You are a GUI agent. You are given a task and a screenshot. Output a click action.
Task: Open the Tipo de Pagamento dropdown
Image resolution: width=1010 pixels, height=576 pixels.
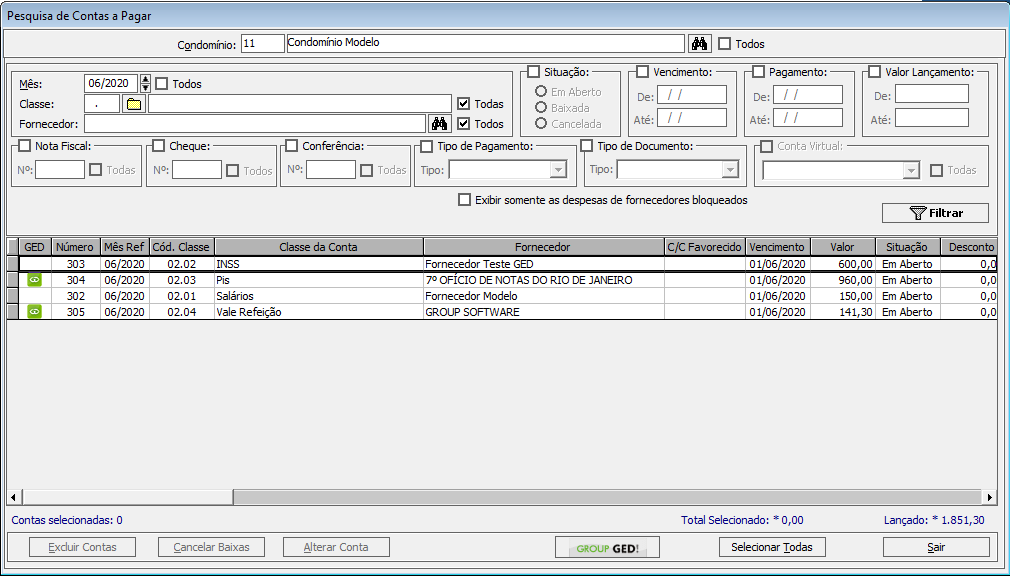(x=558, y=170)
